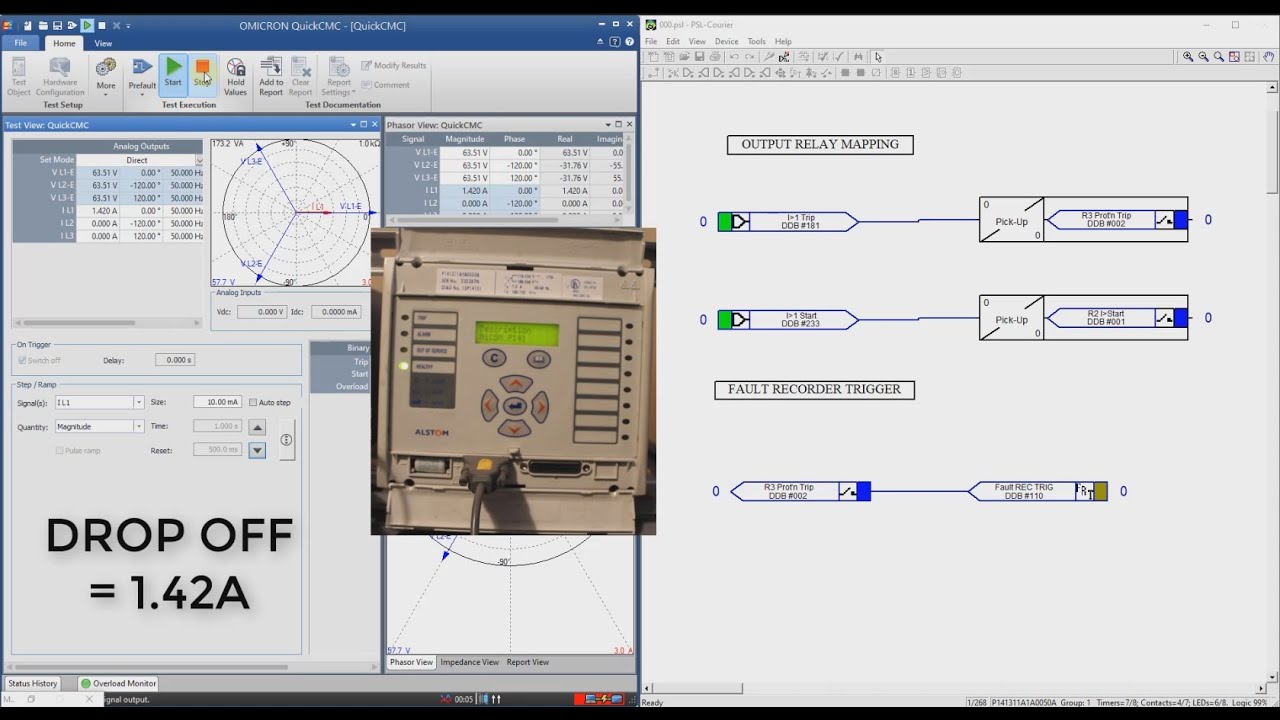Open PSL-Courier Edit menu
1280x720 pixels.
click(673, 42)
